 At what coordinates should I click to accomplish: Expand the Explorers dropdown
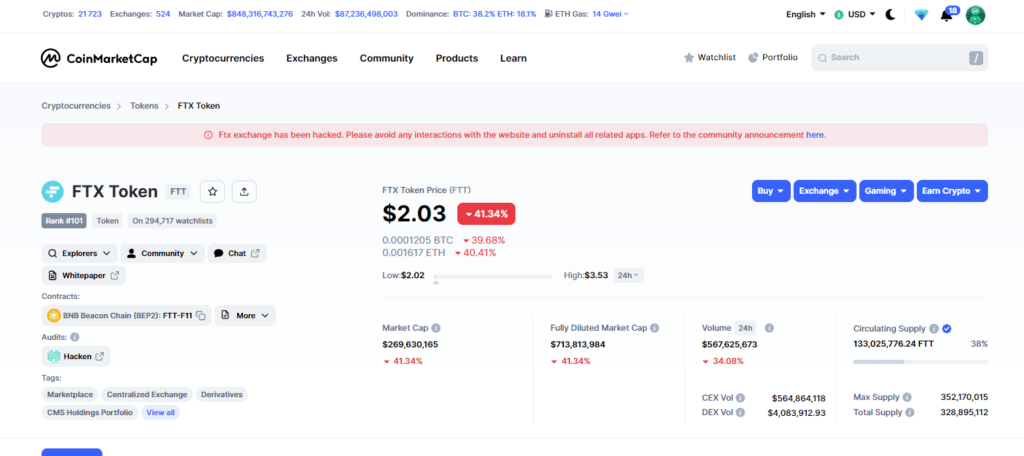(79, 253)
